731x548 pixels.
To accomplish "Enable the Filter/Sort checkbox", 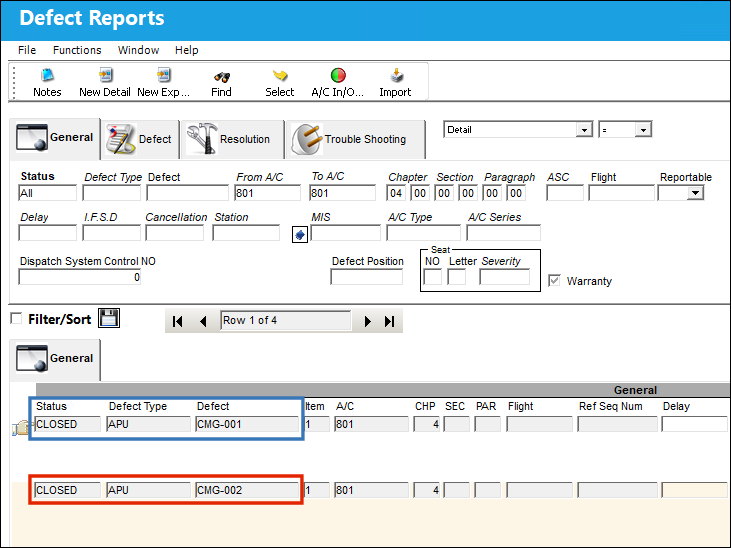I will pos(16,319).
